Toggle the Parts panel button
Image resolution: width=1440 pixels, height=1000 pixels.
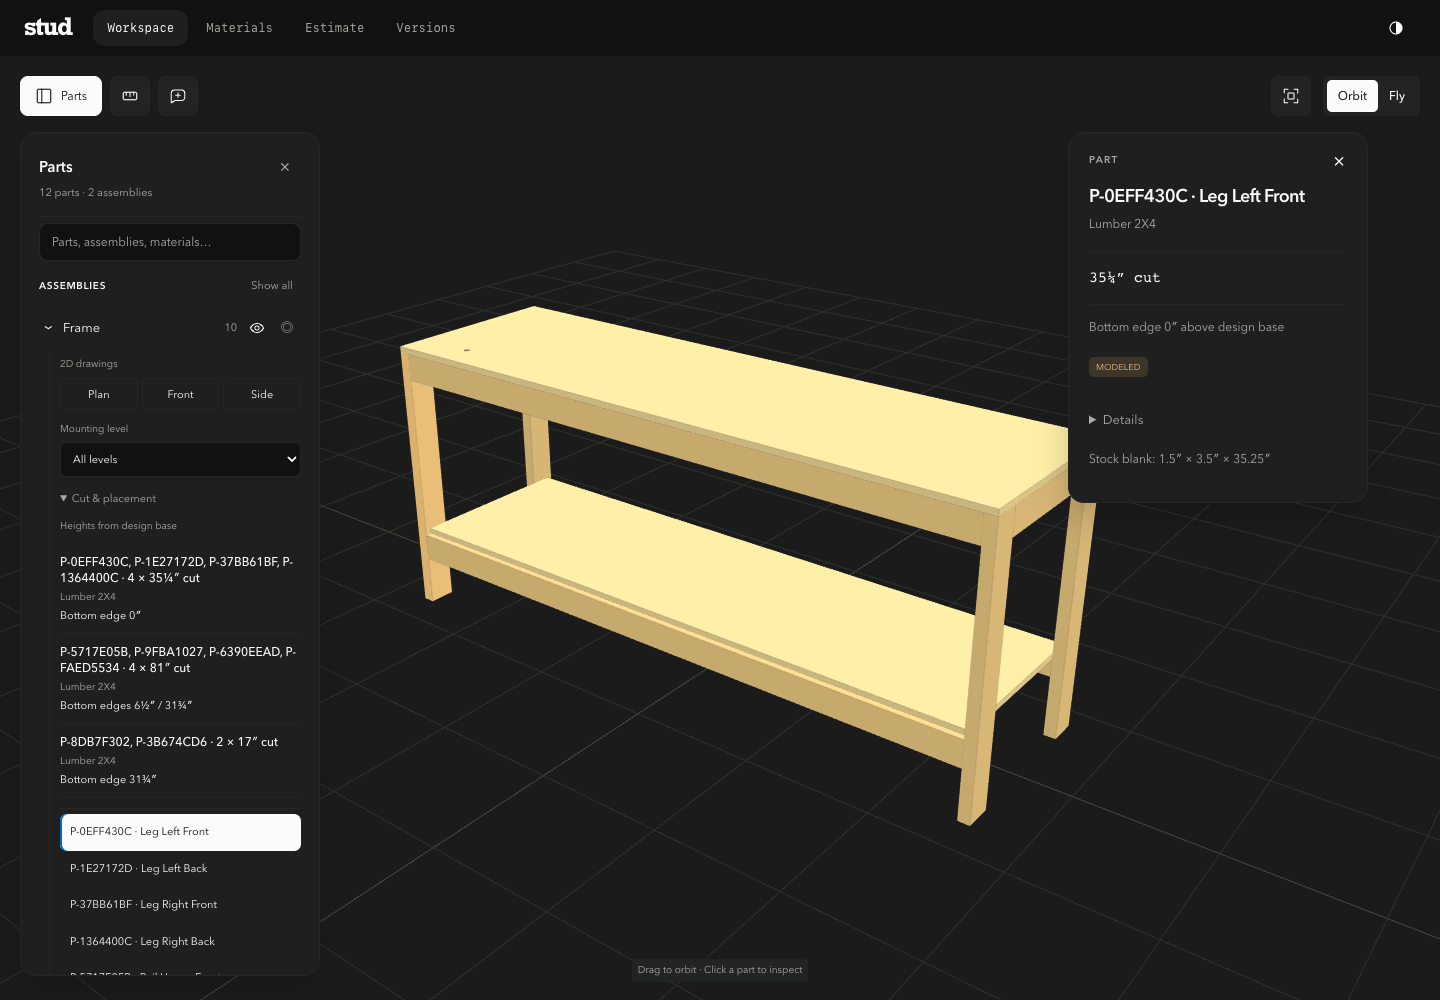61,96
